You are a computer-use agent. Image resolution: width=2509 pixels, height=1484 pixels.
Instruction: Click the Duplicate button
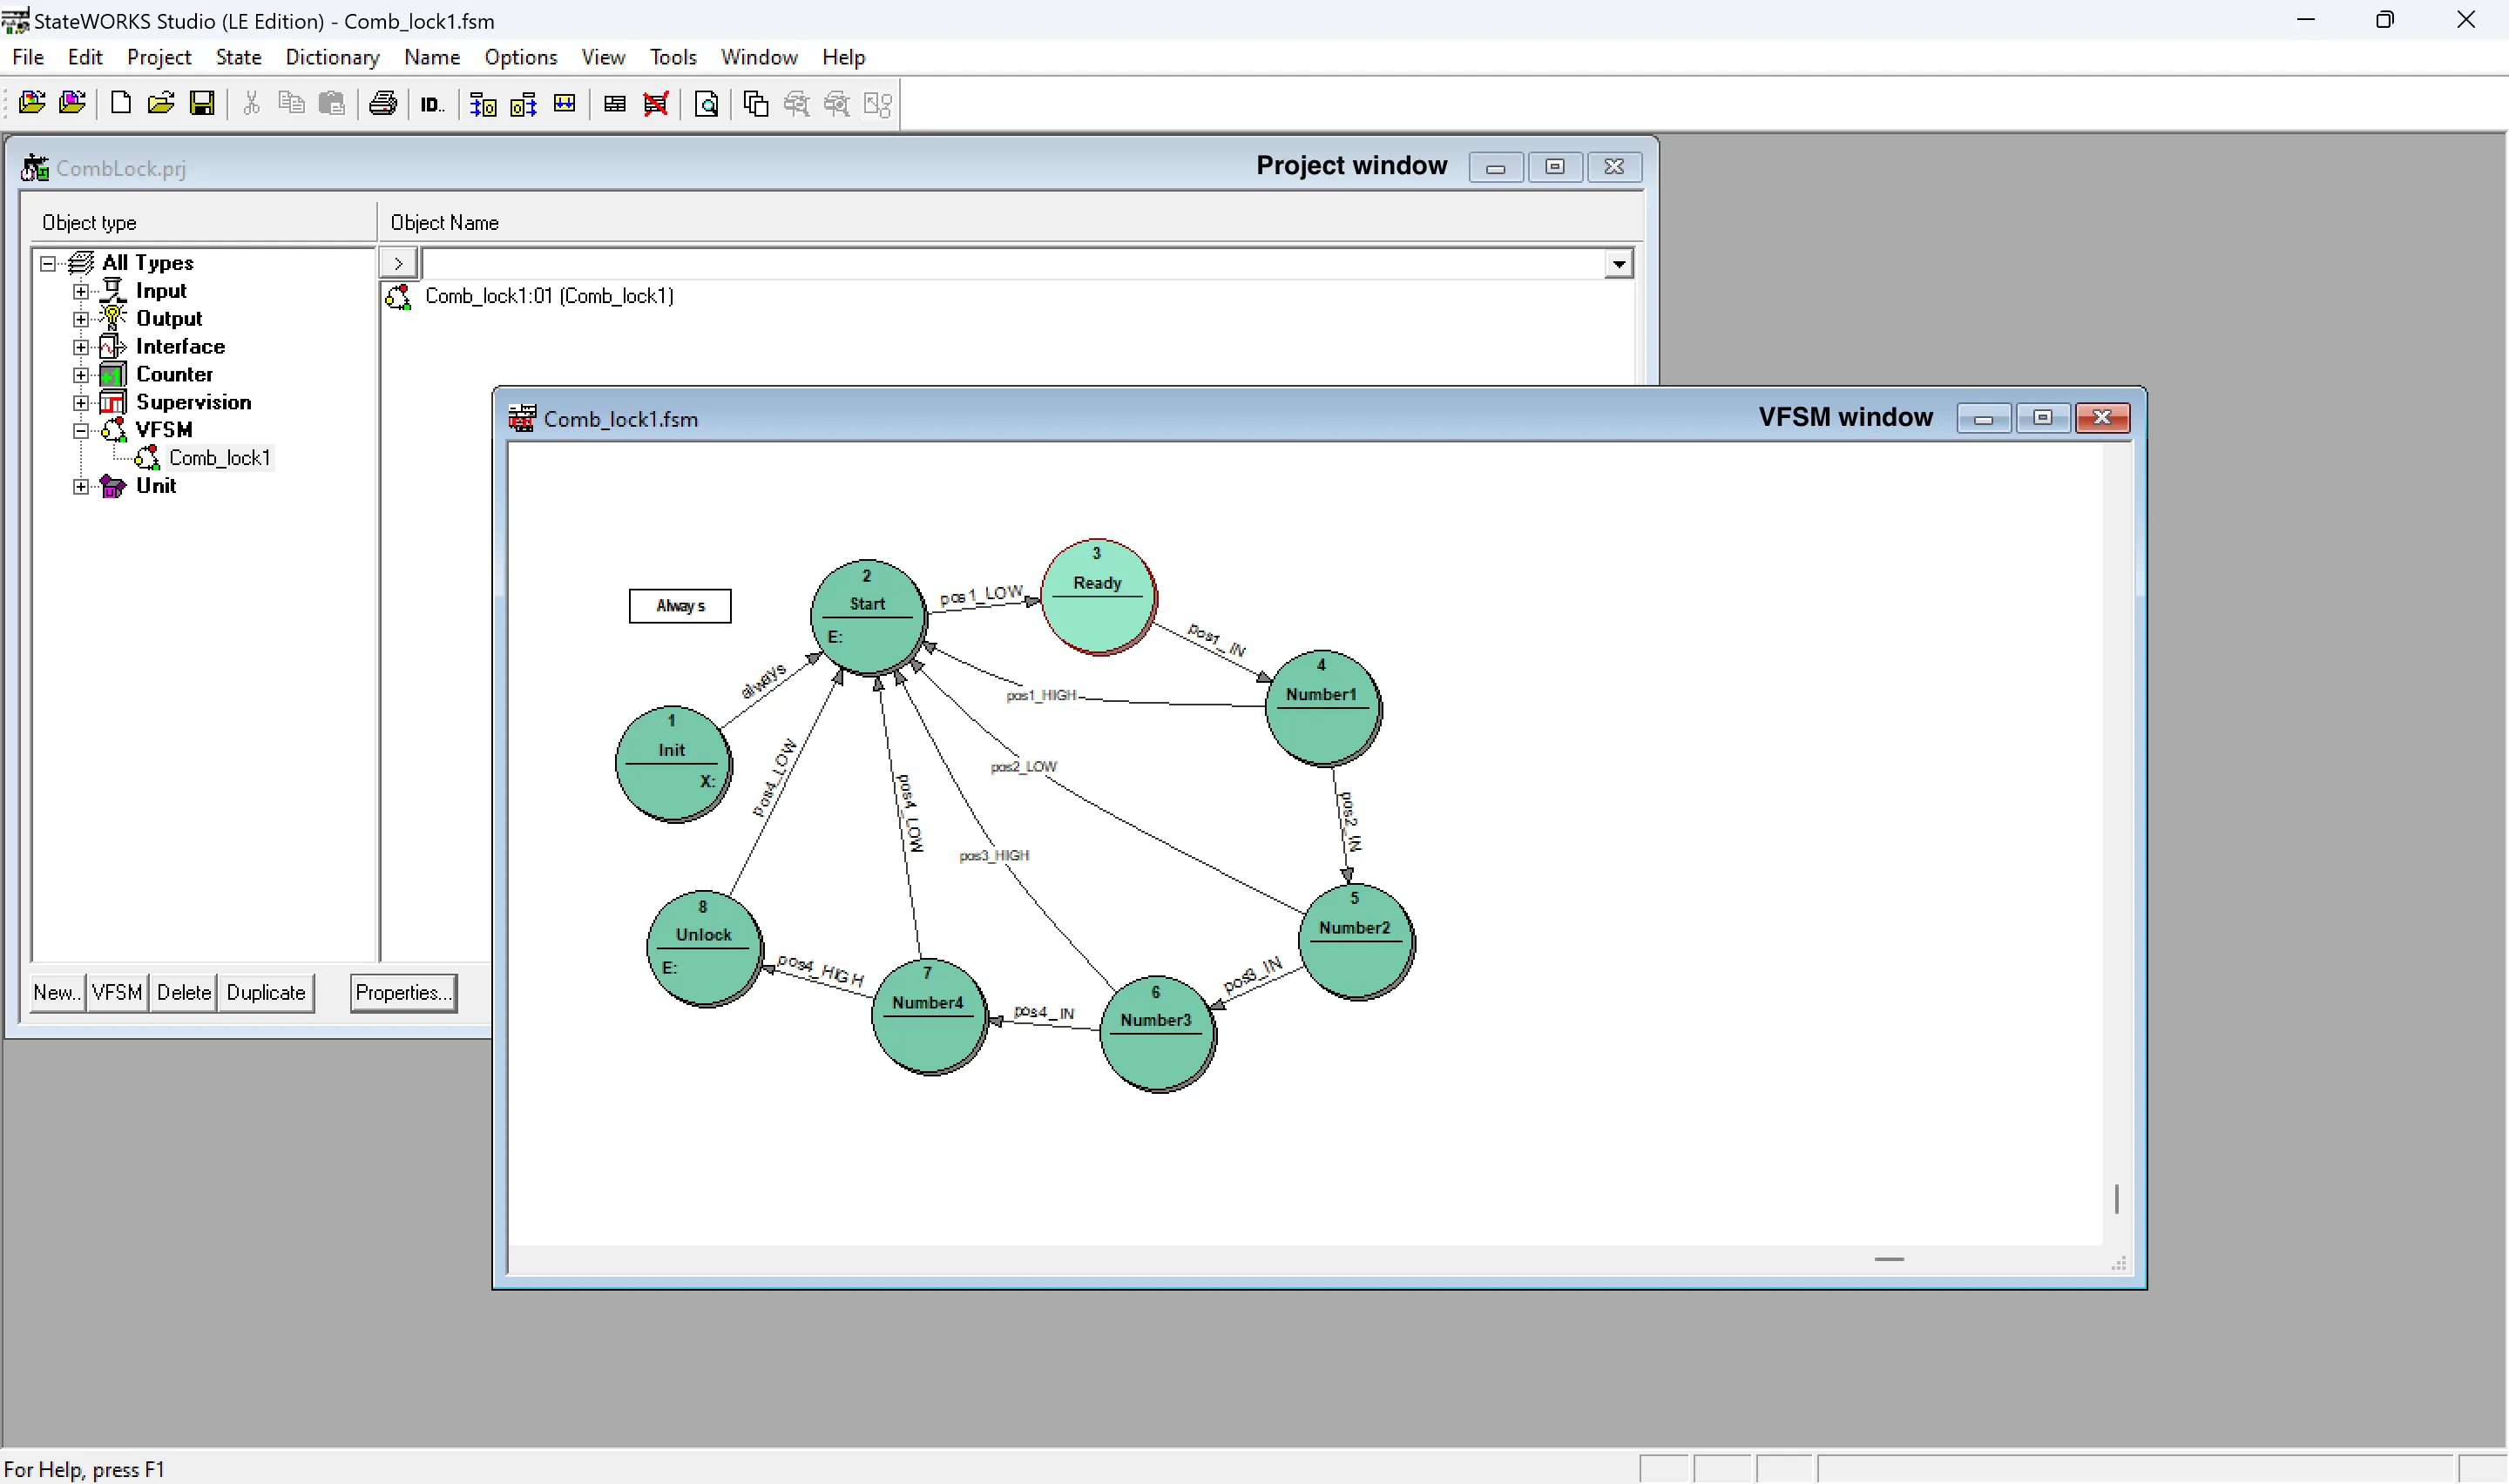265,992
